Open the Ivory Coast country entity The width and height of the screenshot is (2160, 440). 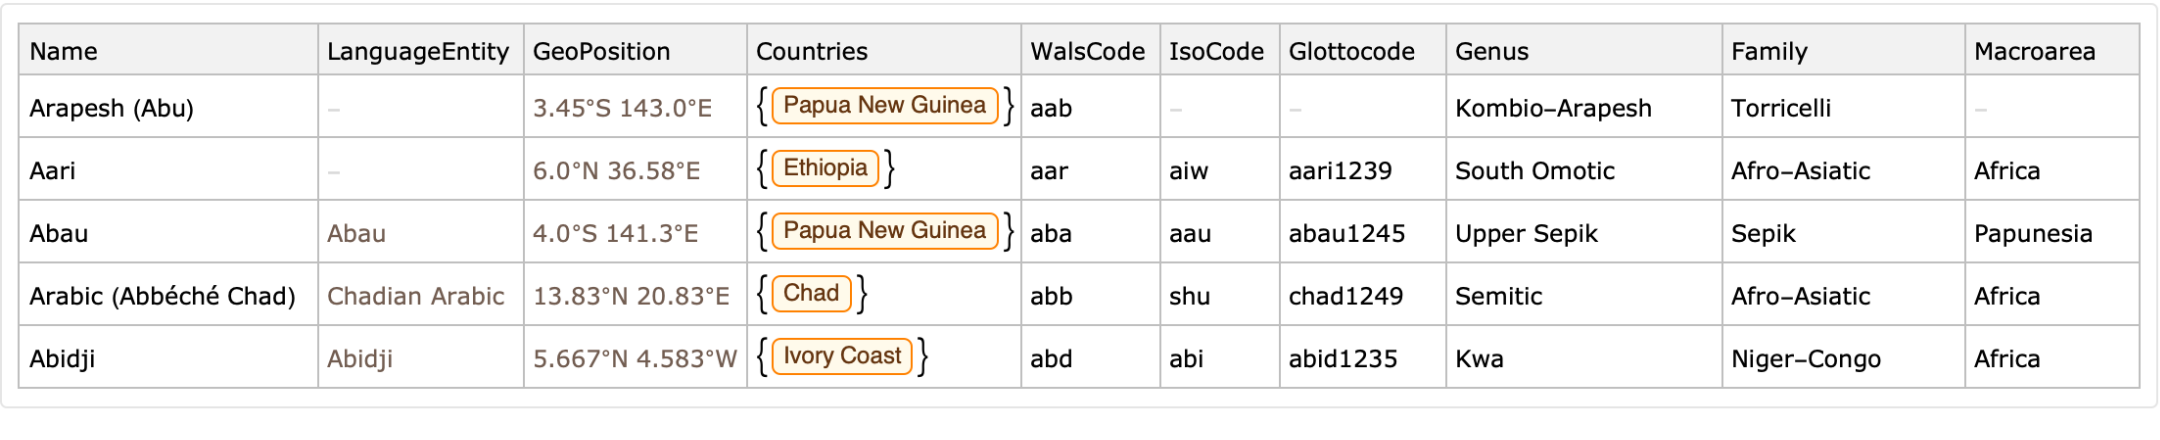pyautogui.click(x=842, y=357)
